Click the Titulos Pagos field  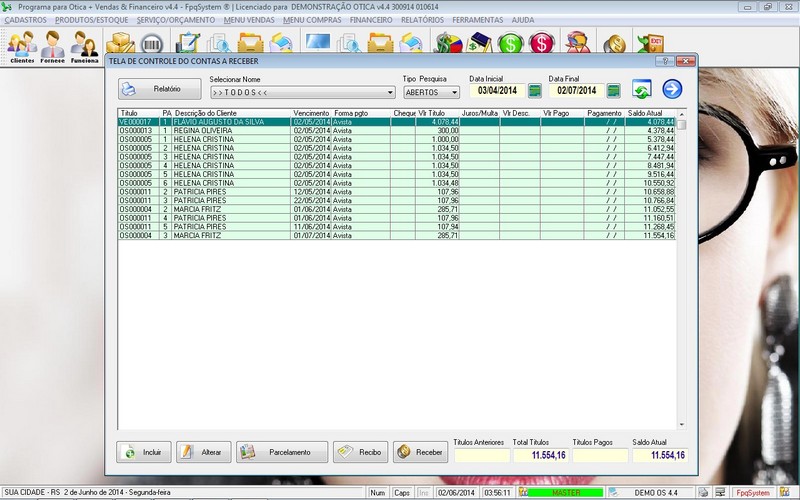[x=600, y=455]
